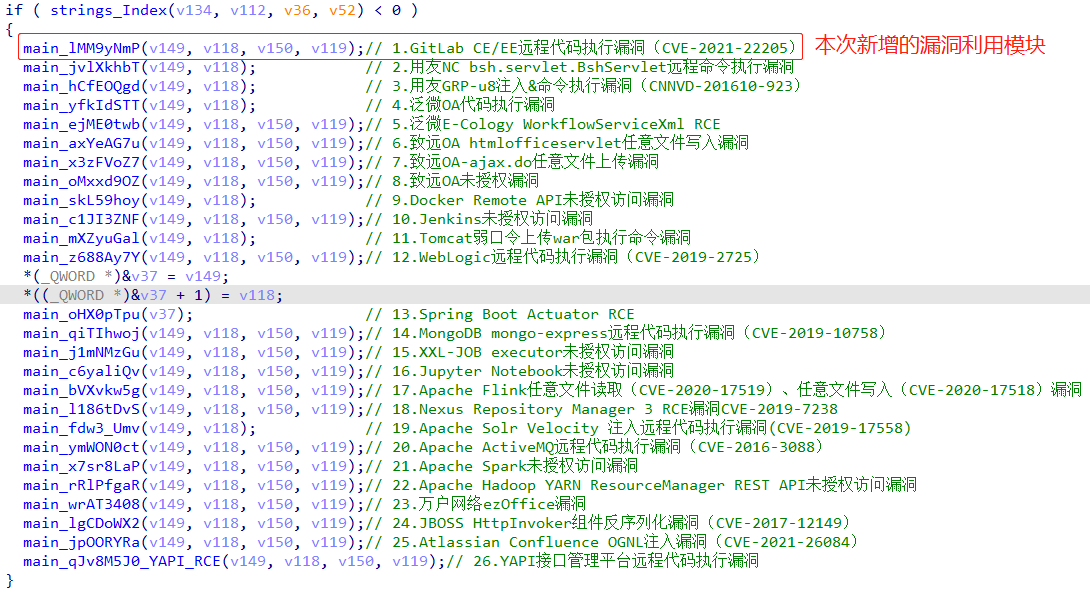
Task: Click the MongoDB mongo-express CVE-2019-10758 comment
Action: [627, 333]
